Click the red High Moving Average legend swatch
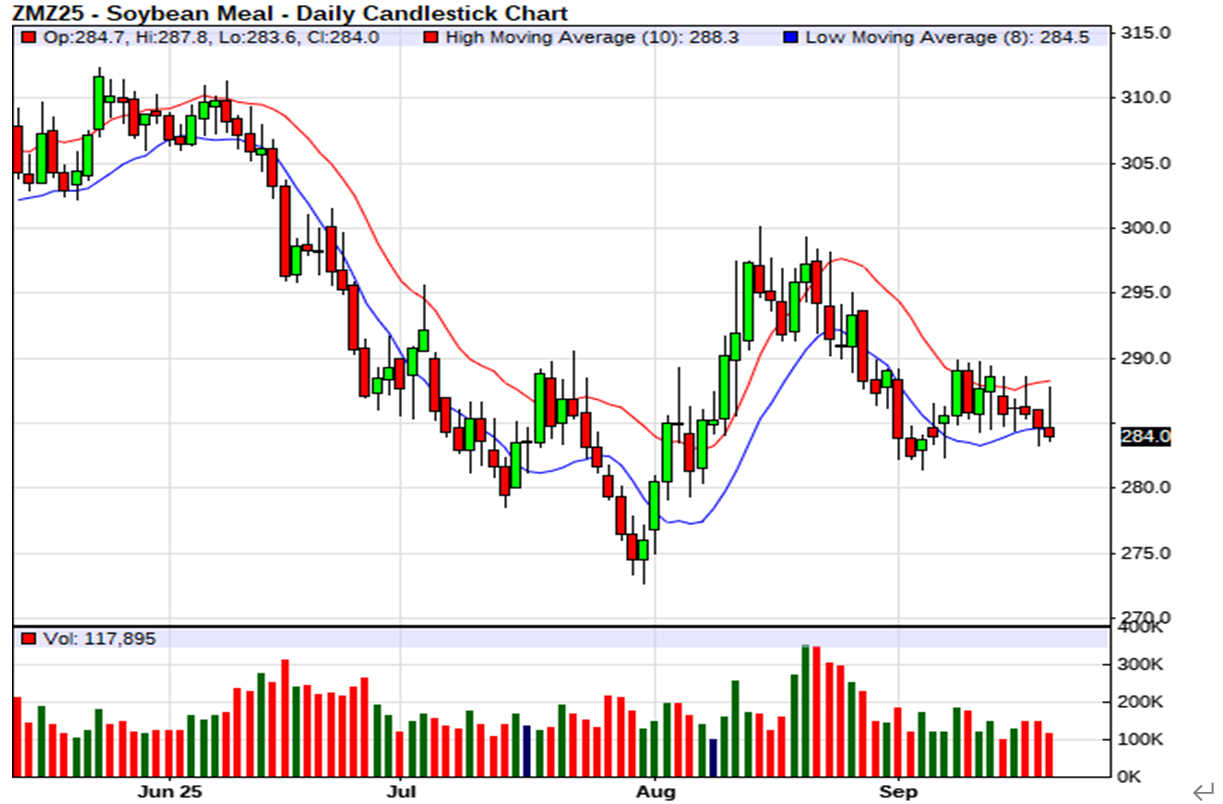Screen dimensions: 1223x804 (431, 37)
